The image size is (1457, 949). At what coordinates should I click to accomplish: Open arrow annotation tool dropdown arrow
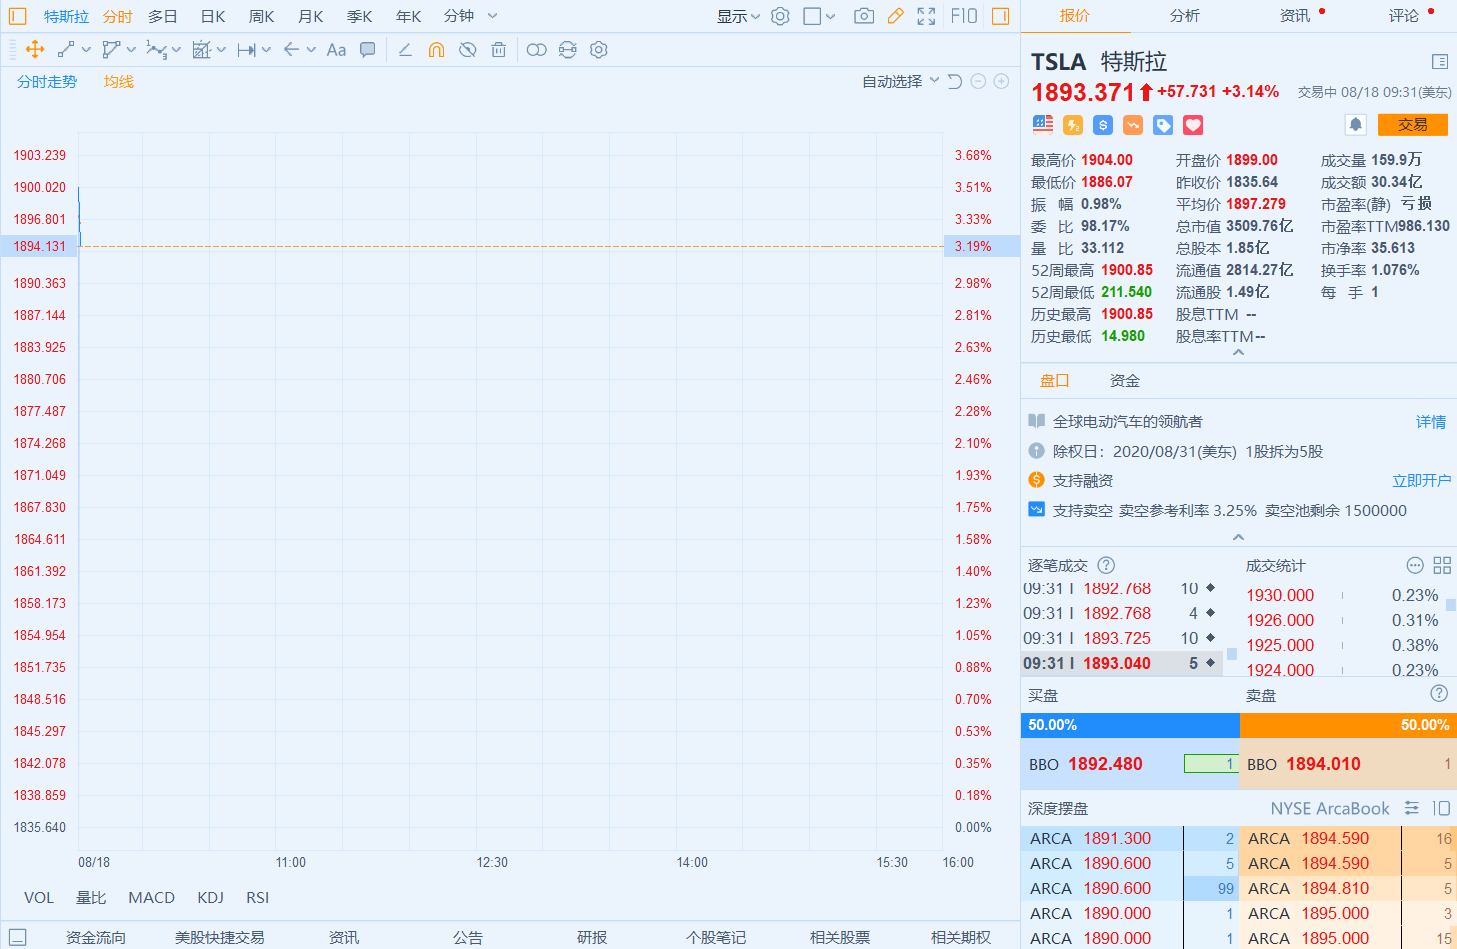point(311,50)
